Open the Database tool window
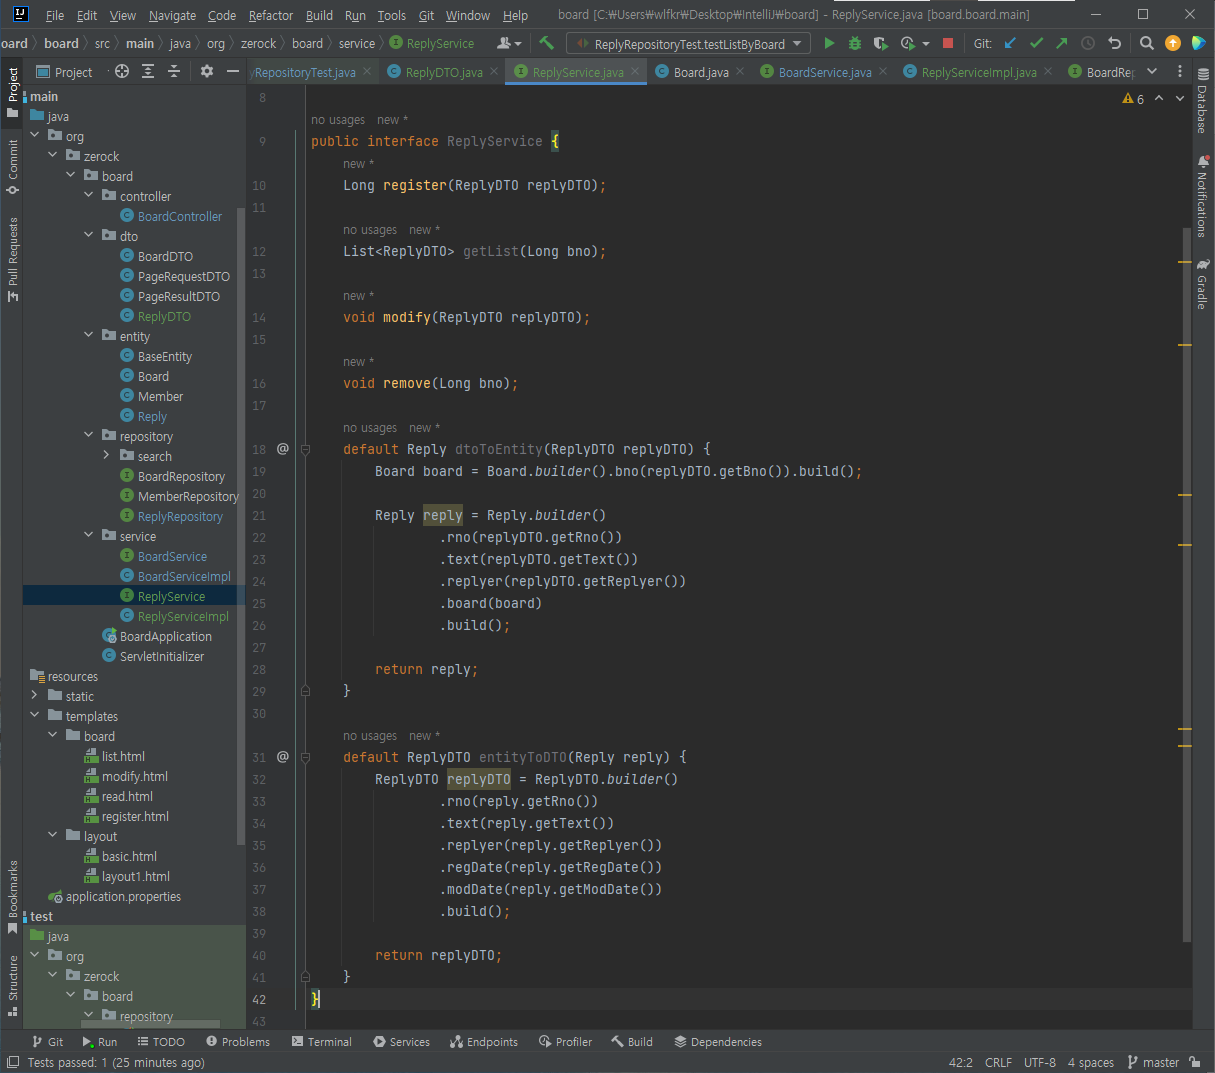 tap(1202, 100)
